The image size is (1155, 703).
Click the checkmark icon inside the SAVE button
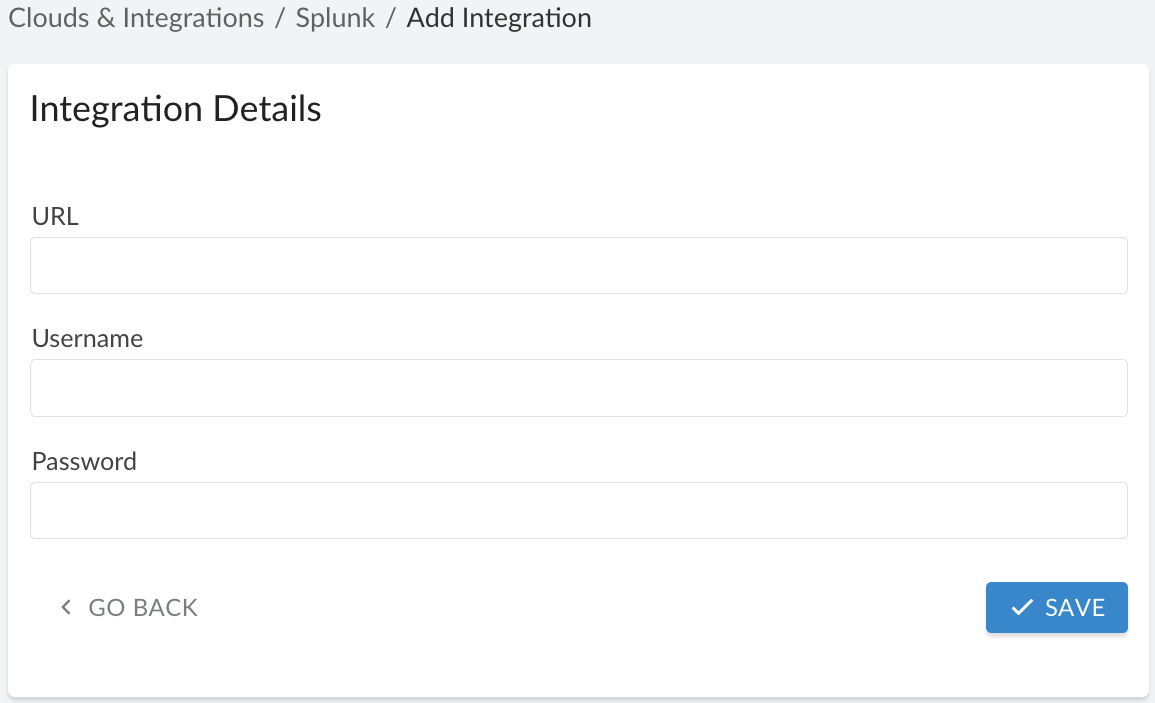tap(1022, 607)
